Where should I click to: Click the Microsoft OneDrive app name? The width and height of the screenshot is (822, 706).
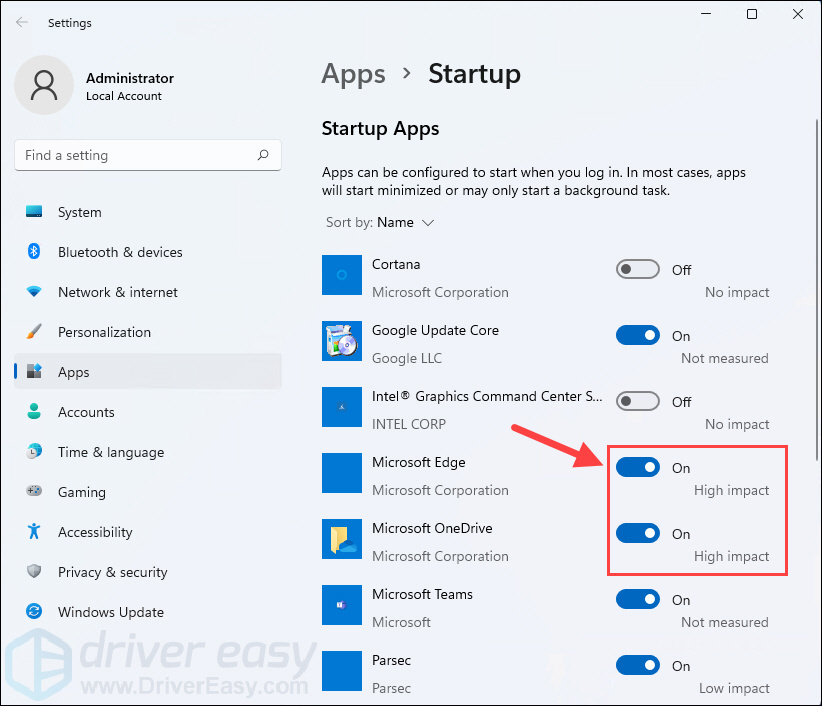[432, 528]
